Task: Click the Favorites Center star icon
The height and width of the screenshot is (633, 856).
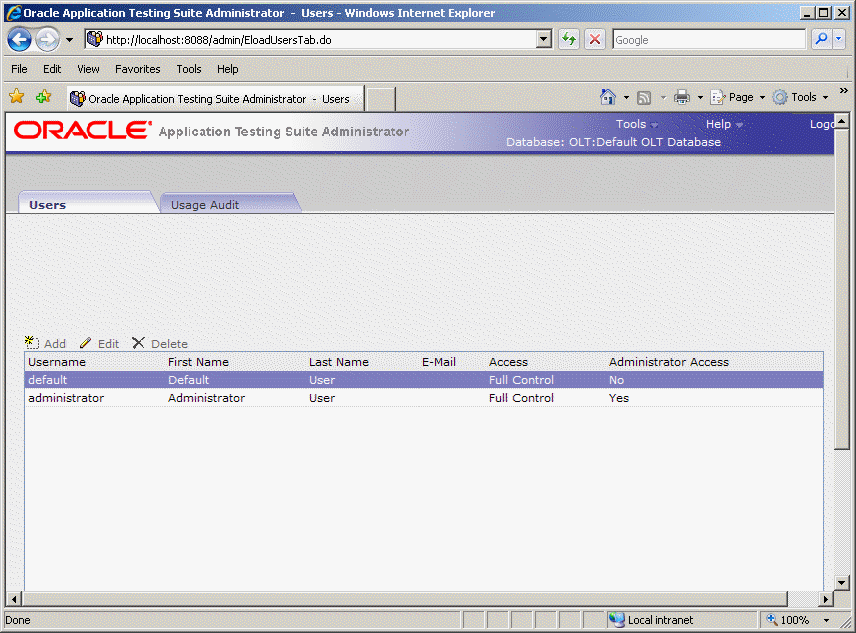Action: (17, 97)
